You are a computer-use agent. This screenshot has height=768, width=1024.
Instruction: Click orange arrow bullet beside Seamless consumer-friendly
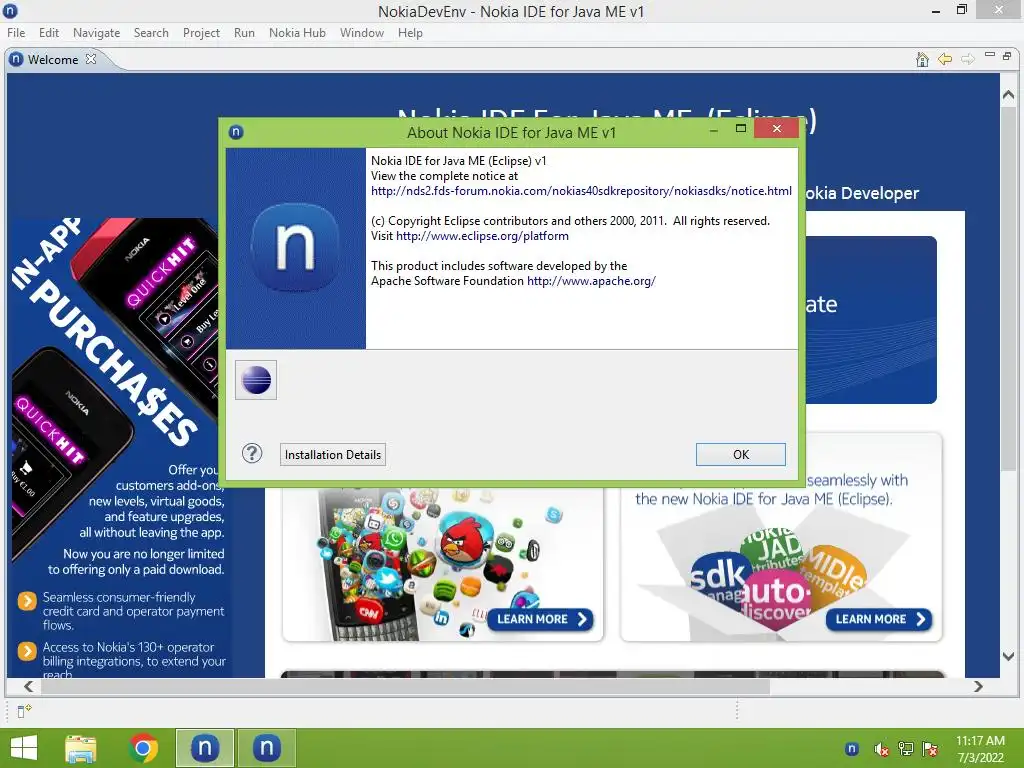click(27, 601)
